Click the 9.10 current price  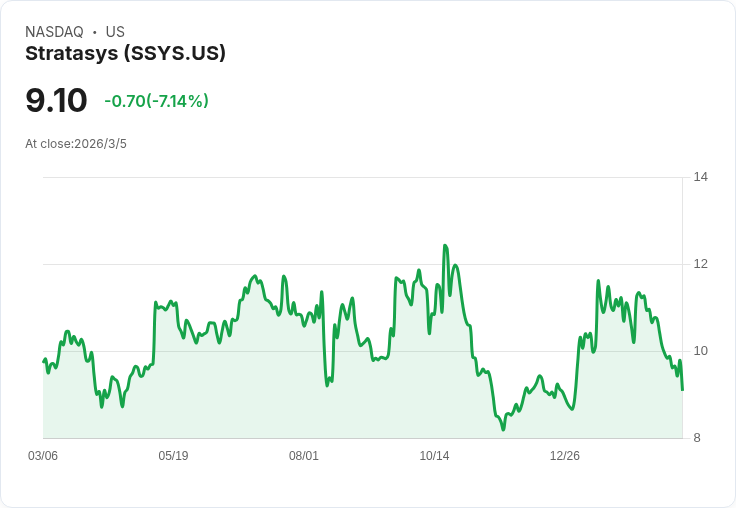56,101
